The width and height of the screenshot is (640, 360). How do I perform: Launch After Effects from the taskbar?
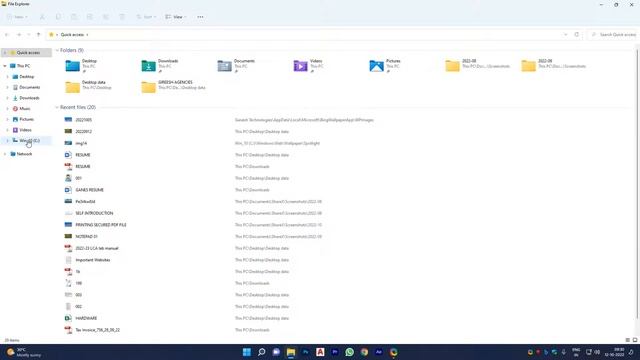point(379,352)
